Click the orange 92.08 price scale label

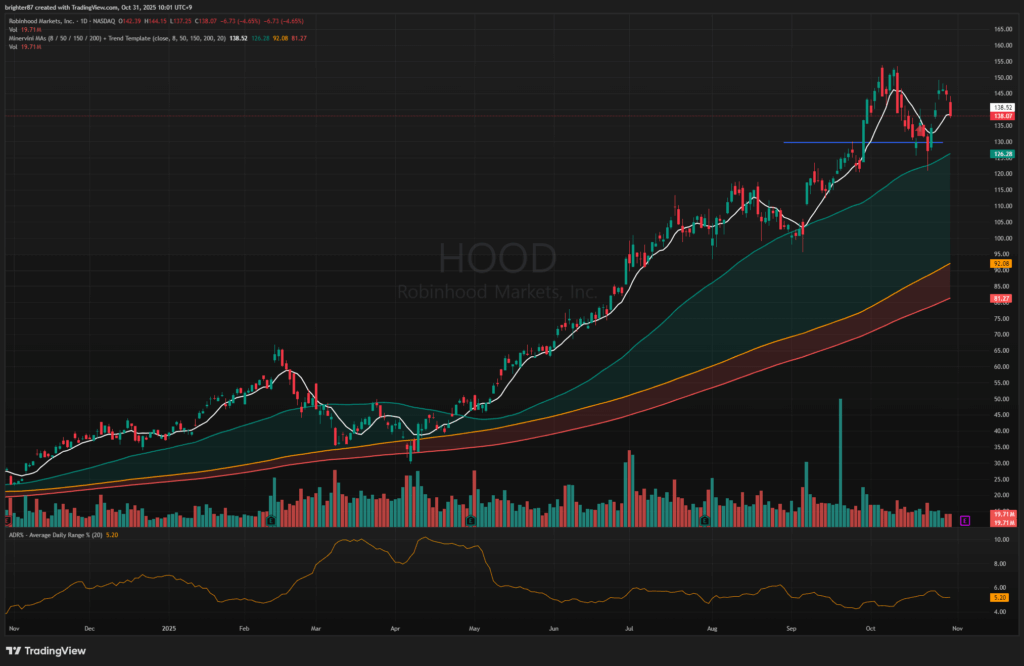pos(1003,264)
